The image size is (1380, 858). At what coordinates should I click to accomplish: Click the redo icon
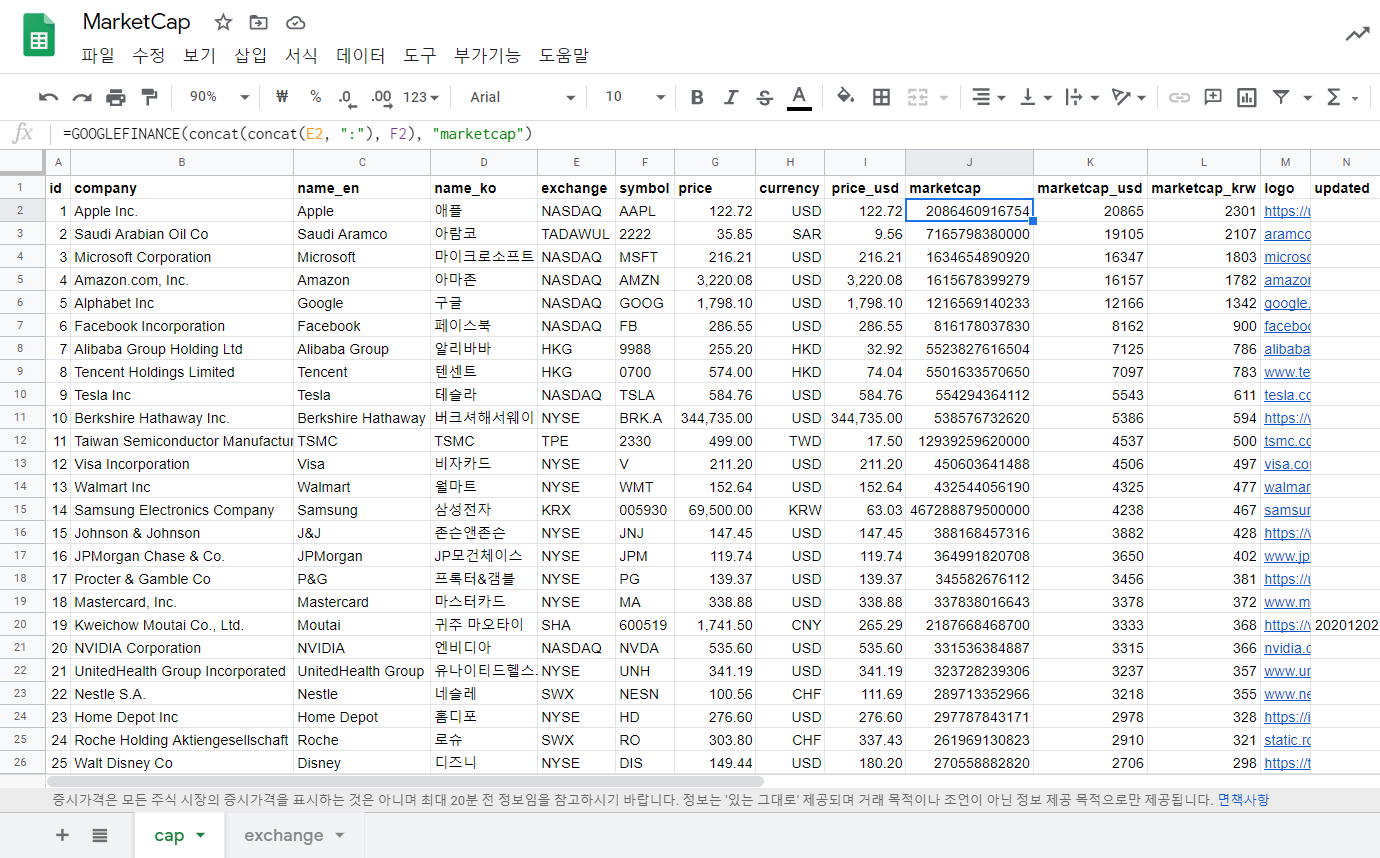point(82,97)
